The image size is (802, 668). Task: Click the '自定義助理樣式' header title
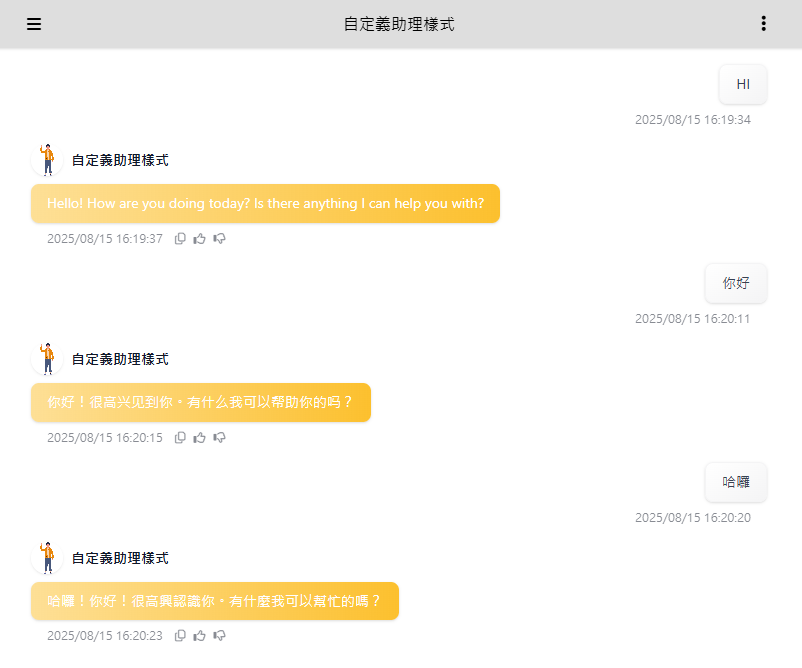pyautogui.click(x=399, y=24)
